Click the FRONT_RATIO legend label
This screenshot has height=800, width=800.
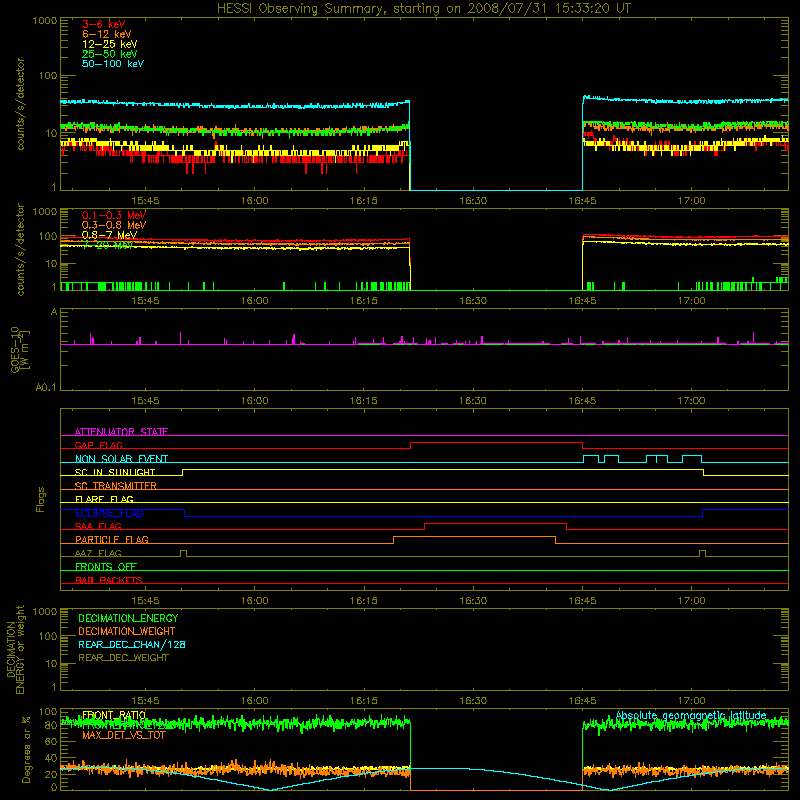[114, 715]
